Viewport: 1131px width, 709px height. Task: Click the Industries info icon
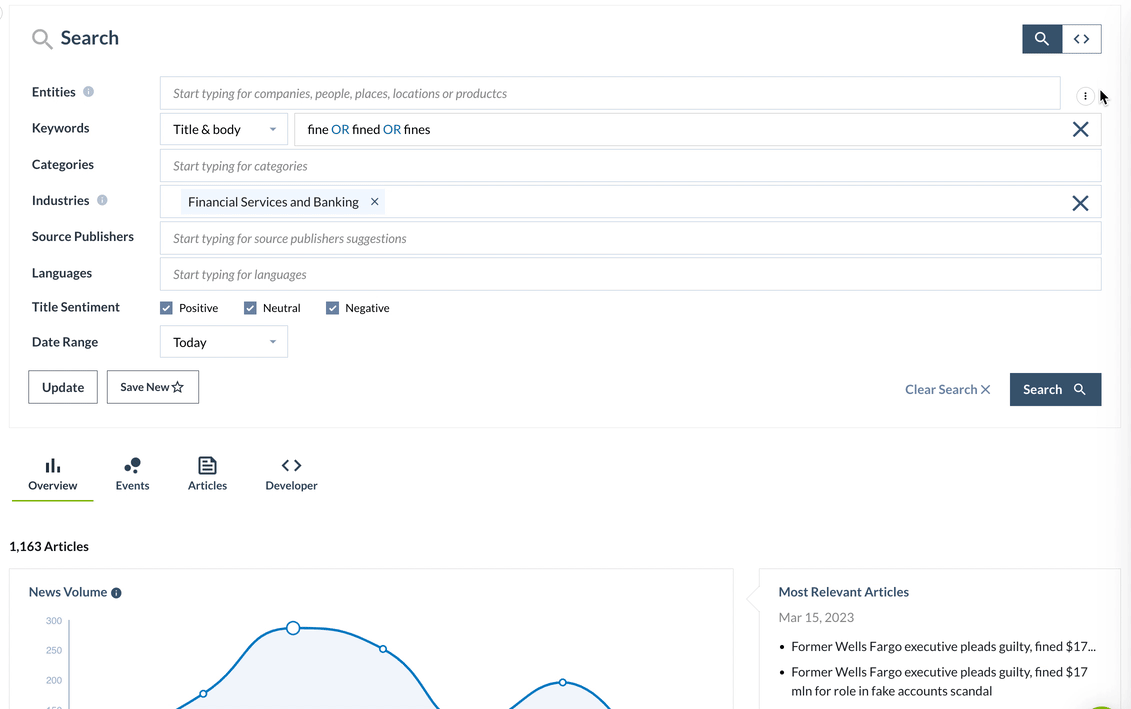pyautogui.click(x=102, y=201)
